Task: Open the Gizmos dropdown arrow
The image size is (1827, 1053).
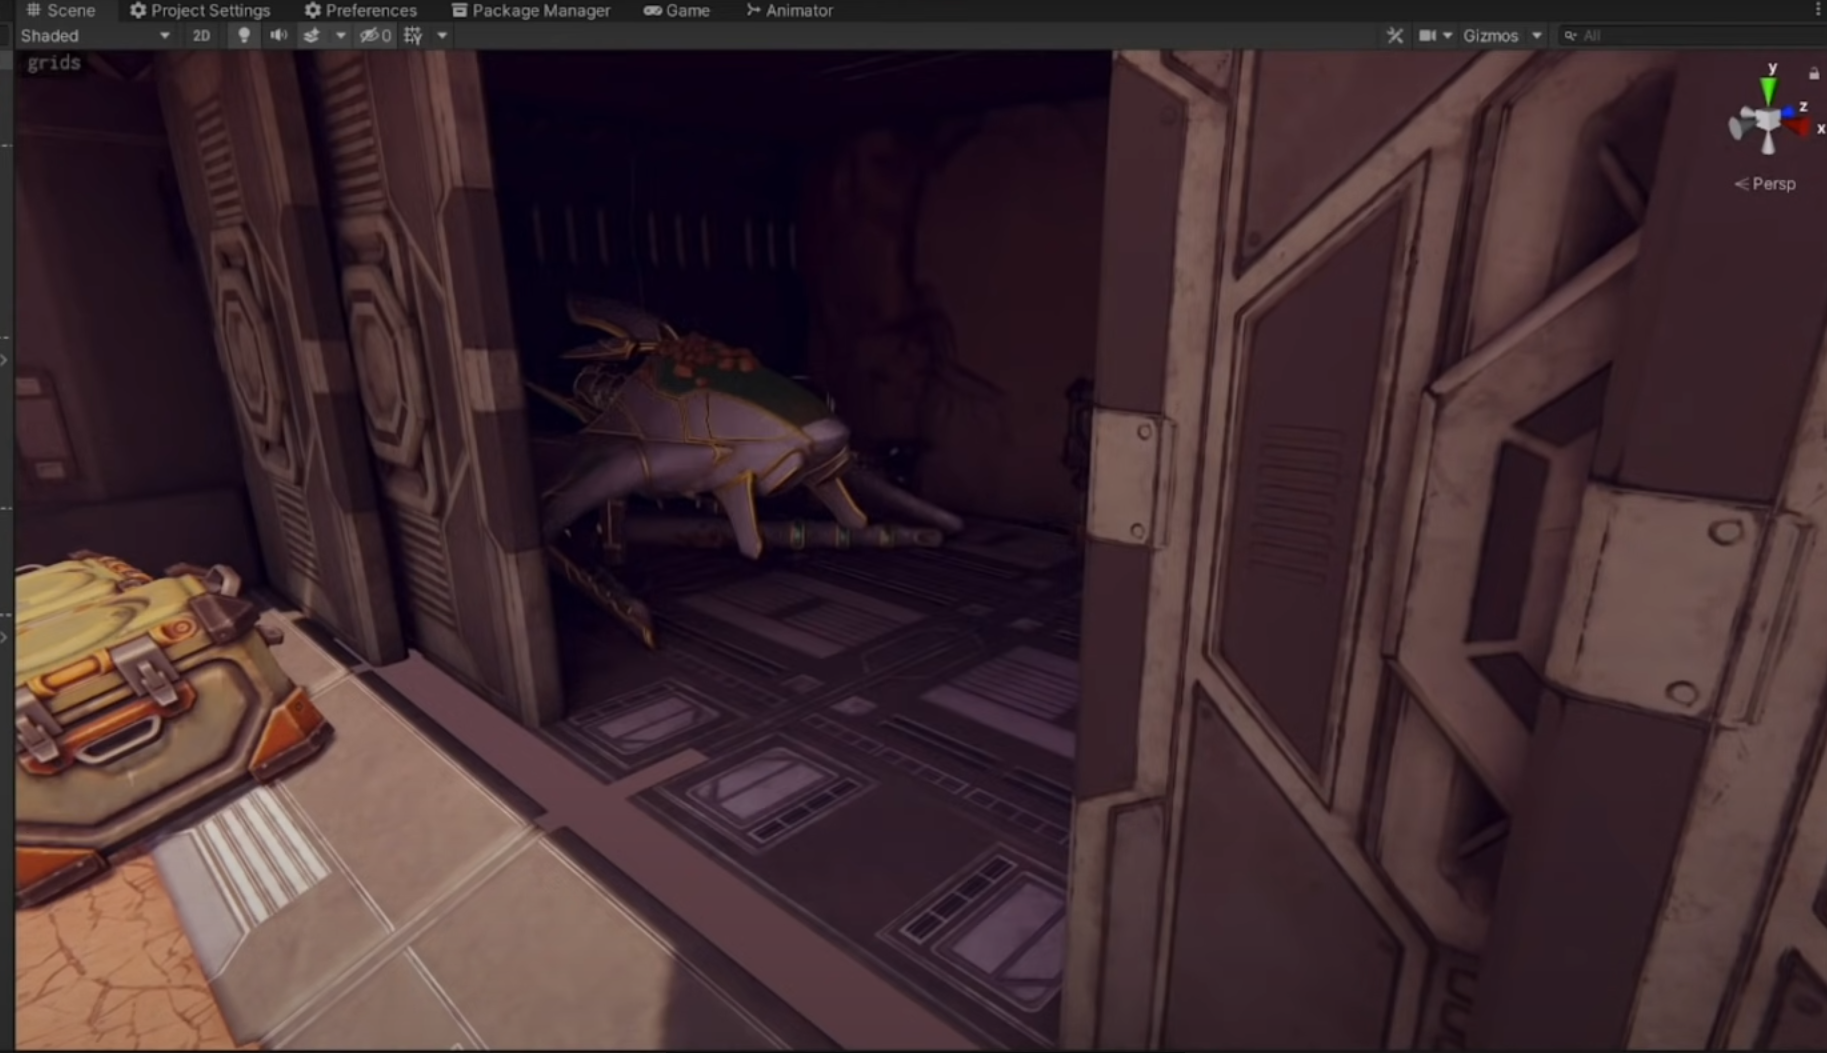Action: (1537, 36)
